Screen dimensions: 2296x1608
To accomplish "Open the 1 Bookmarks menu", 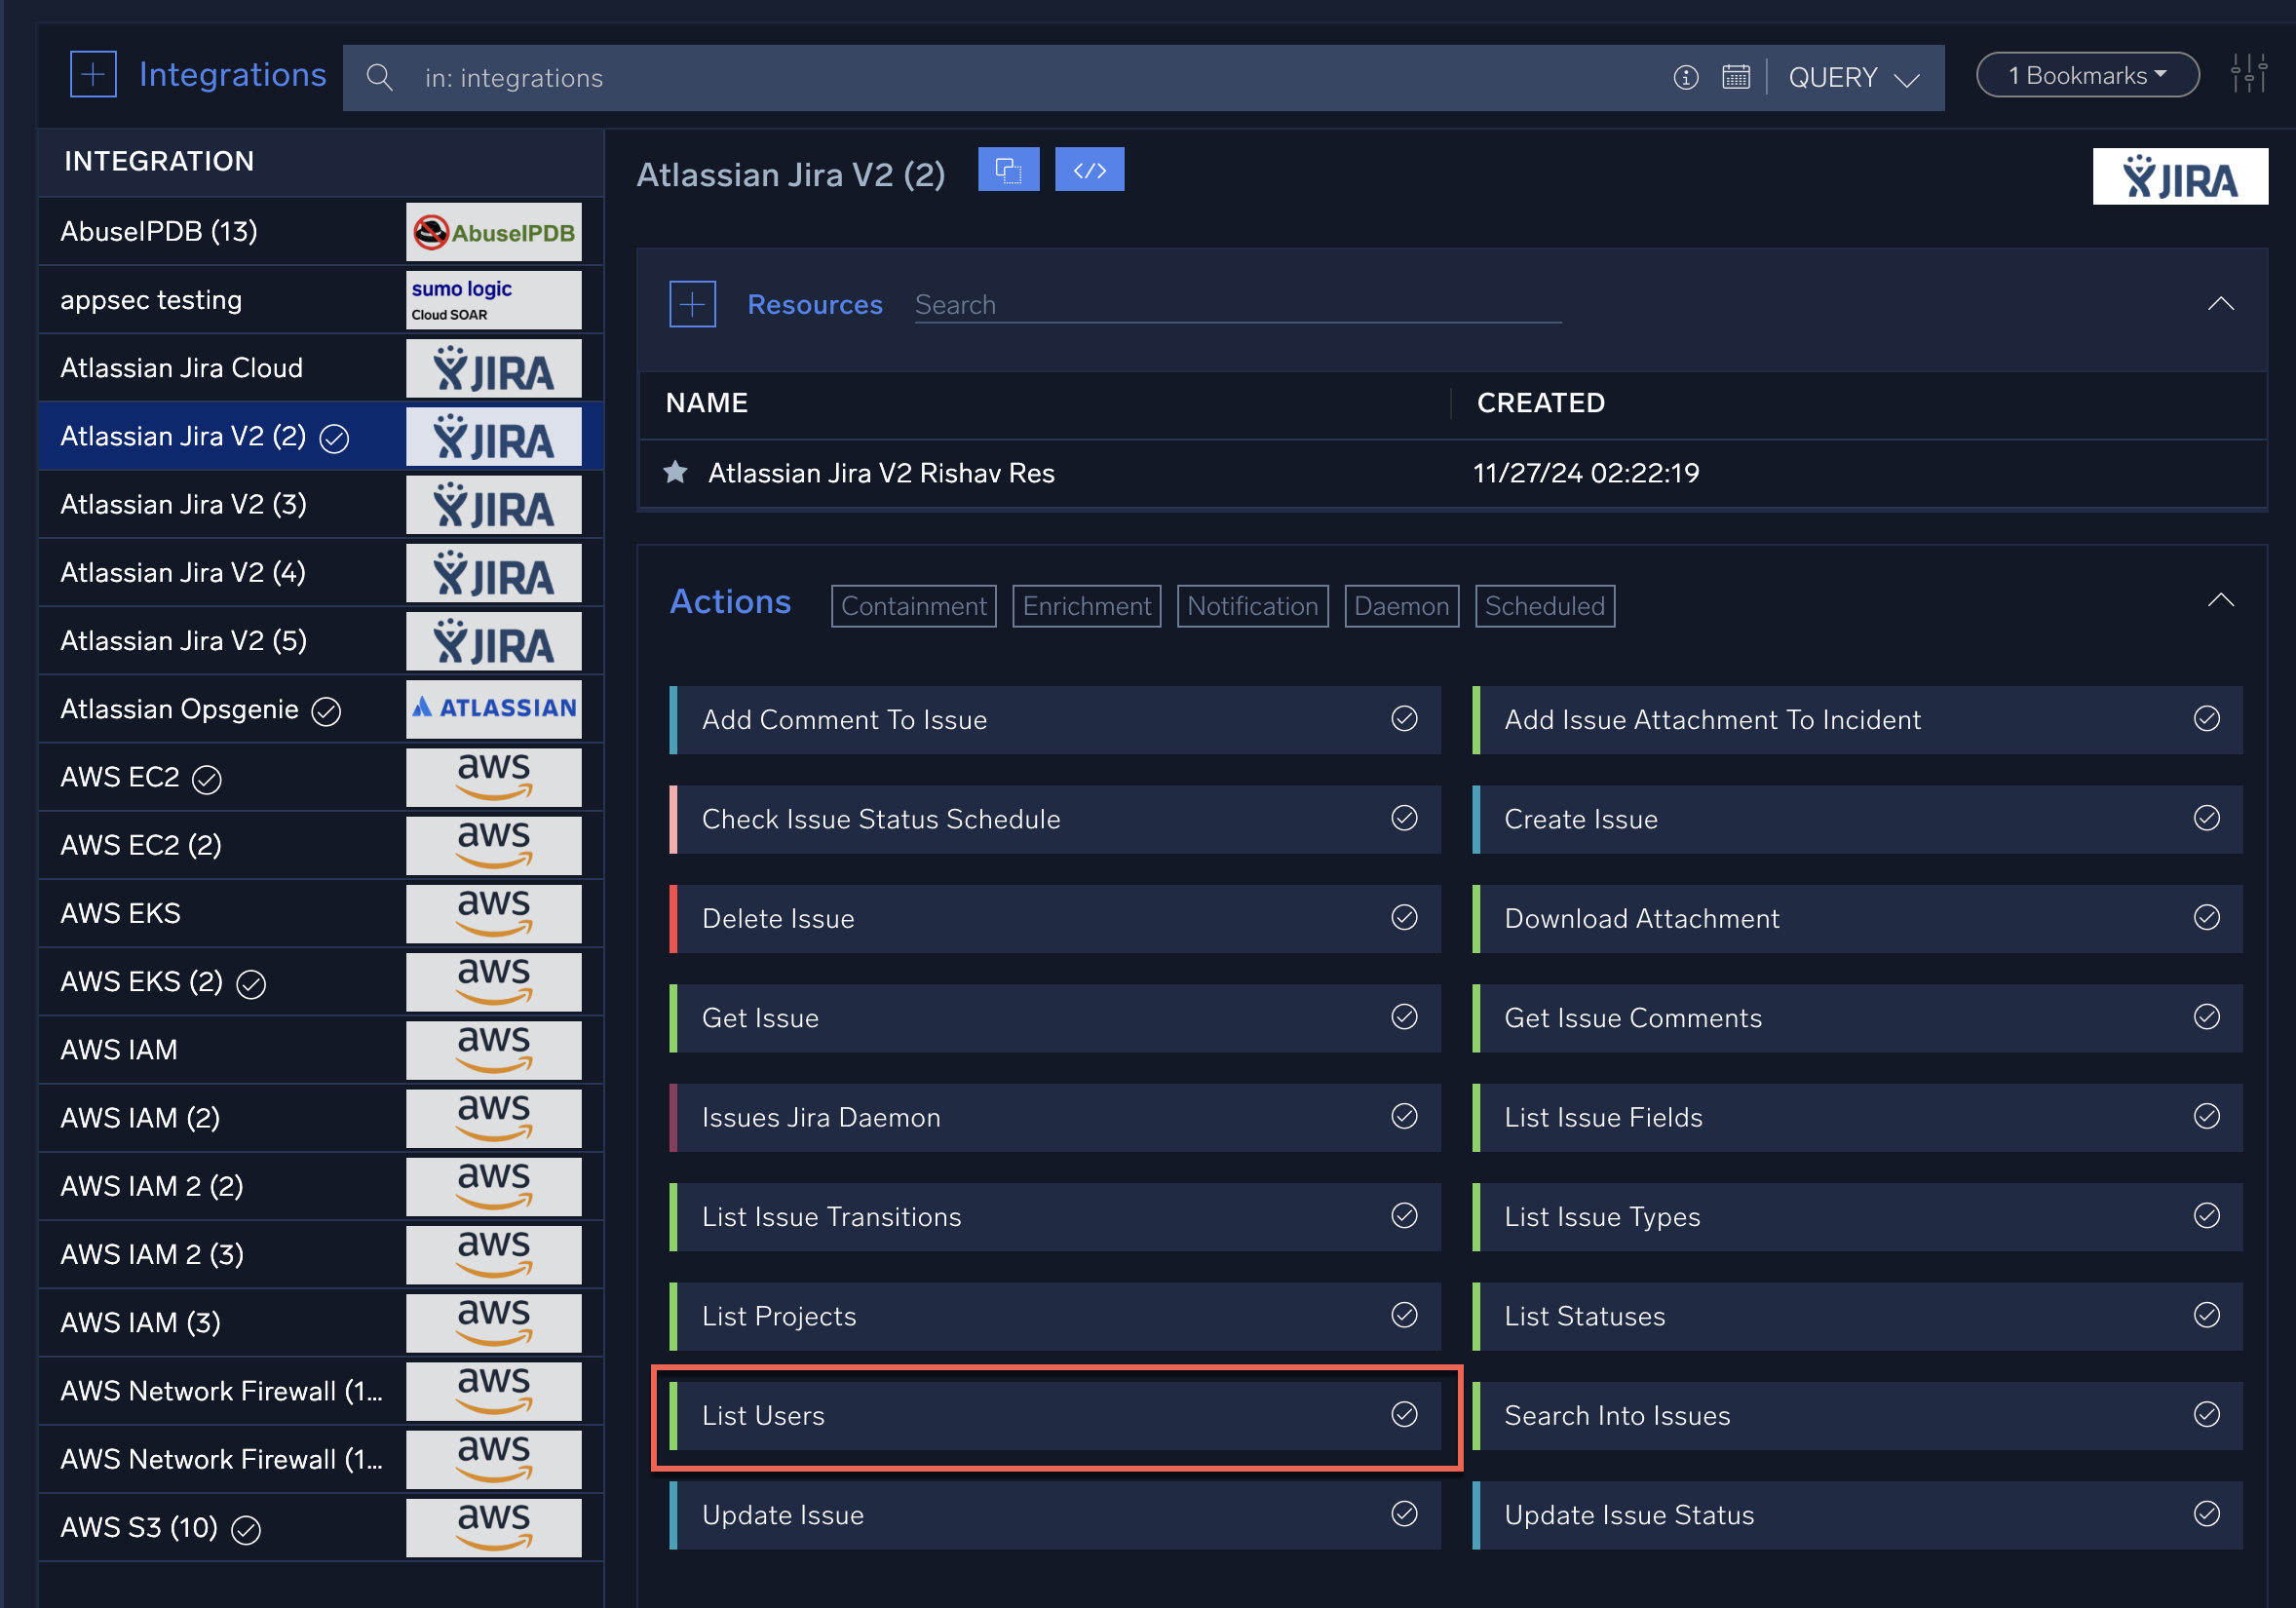I will (2087, 74).
